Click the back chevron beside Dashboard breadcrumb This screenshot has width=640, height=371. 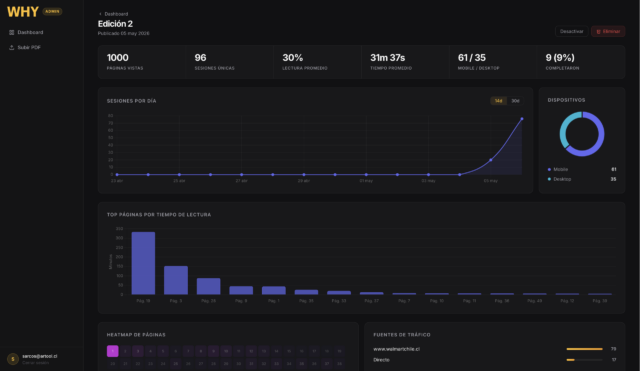[x=100, y=14]
